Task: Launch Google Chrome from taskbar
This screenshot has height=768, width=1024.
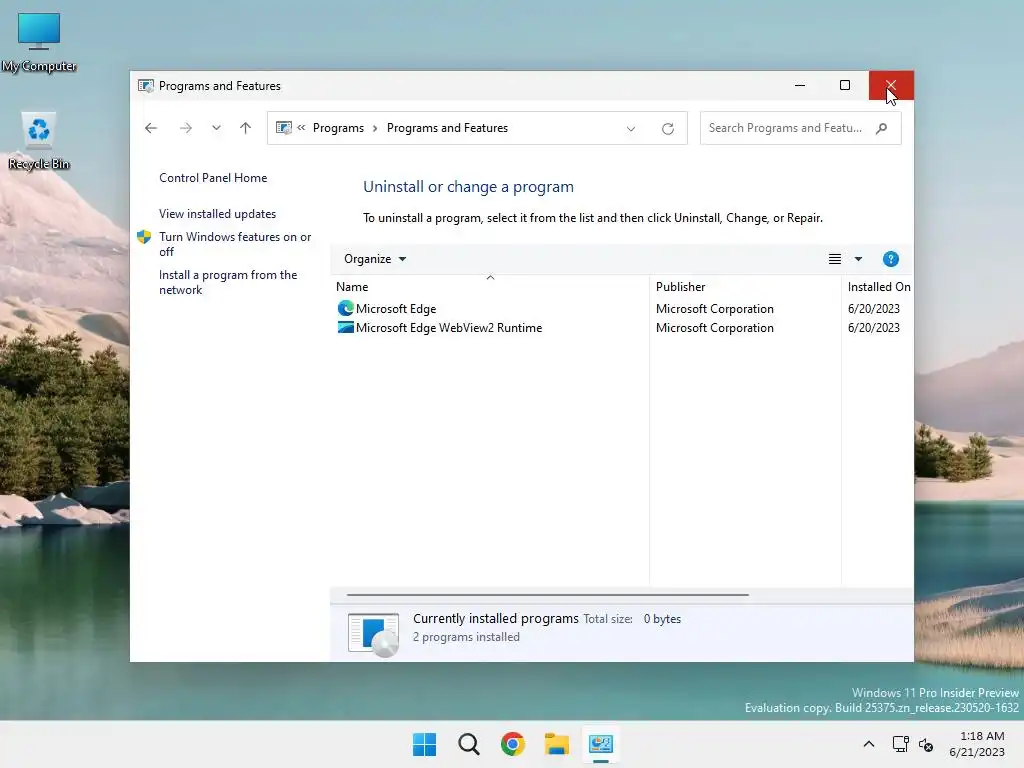Action: click(x=513, y=744)
